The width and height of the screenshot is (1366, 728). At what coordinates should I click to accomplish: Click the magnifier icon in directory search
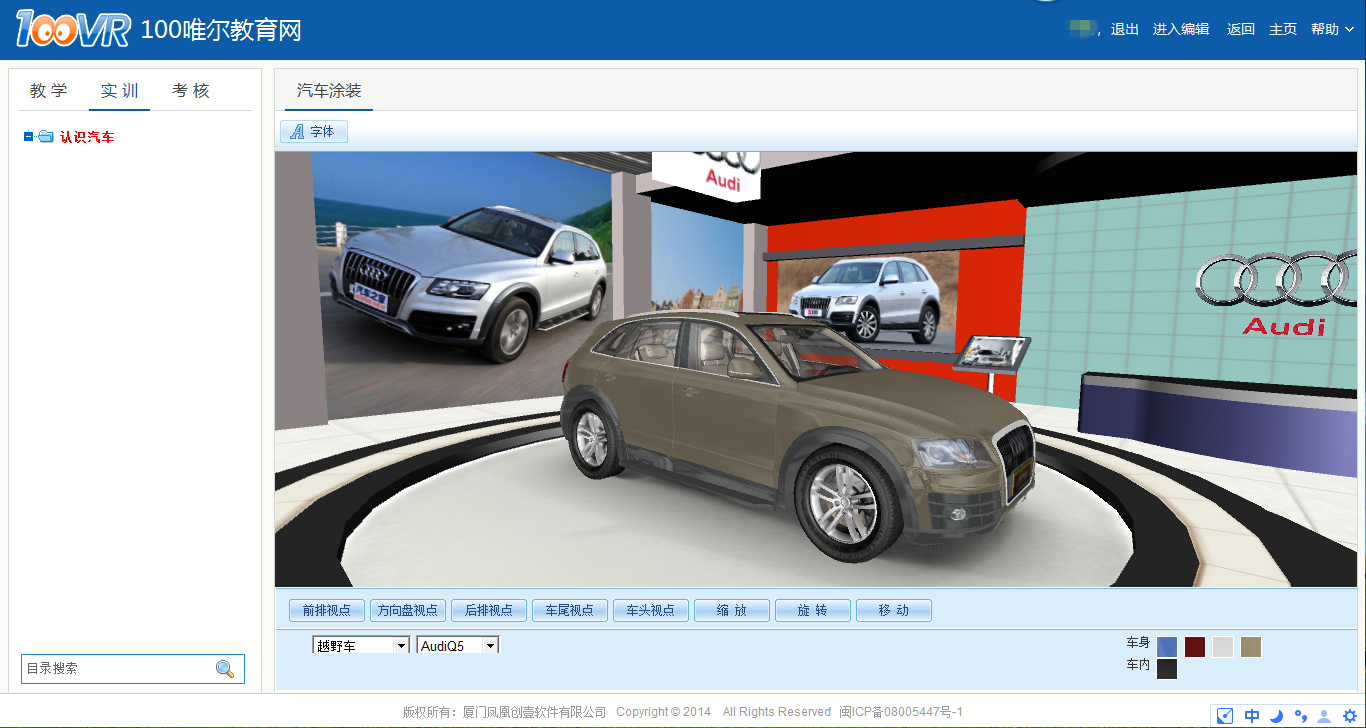[225, 669]
